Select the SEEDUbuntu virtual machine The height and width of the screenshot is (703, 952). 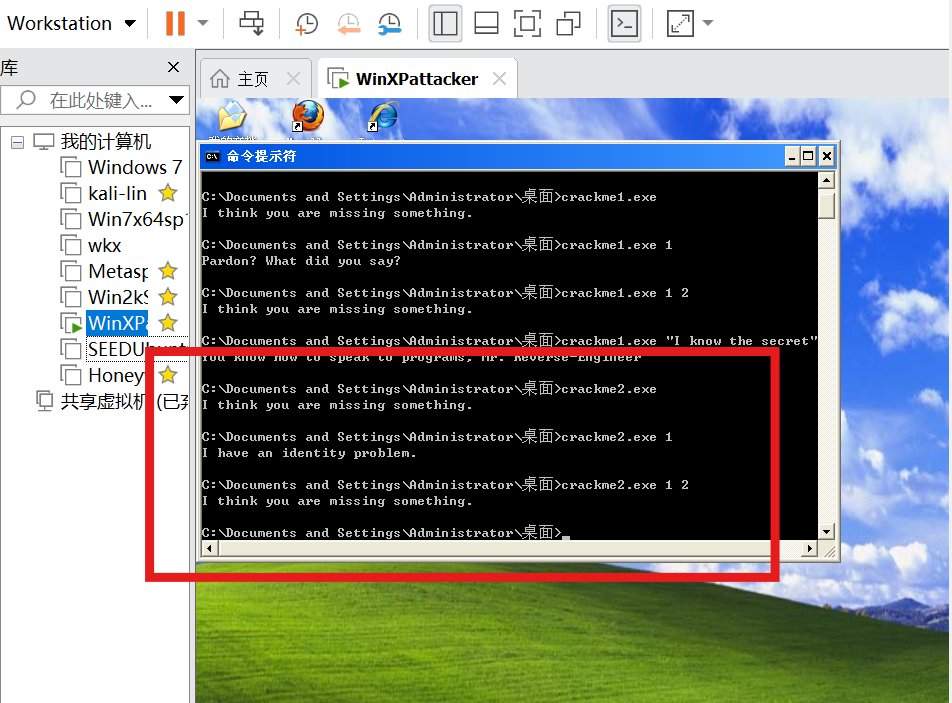pos(137,350)
